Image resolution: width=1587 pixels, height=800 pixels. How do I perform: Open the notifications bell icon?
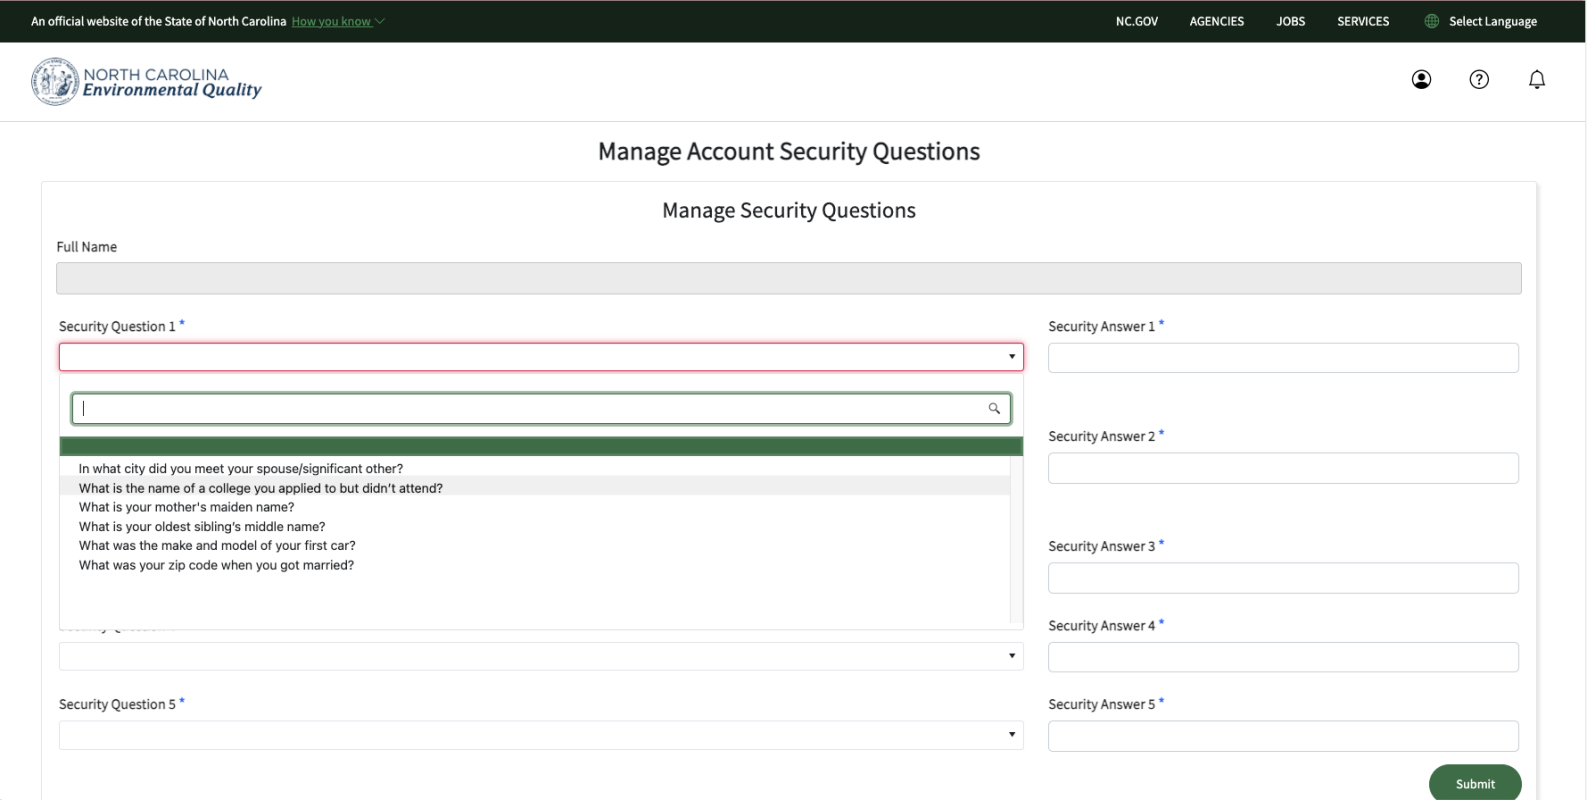1537,80
